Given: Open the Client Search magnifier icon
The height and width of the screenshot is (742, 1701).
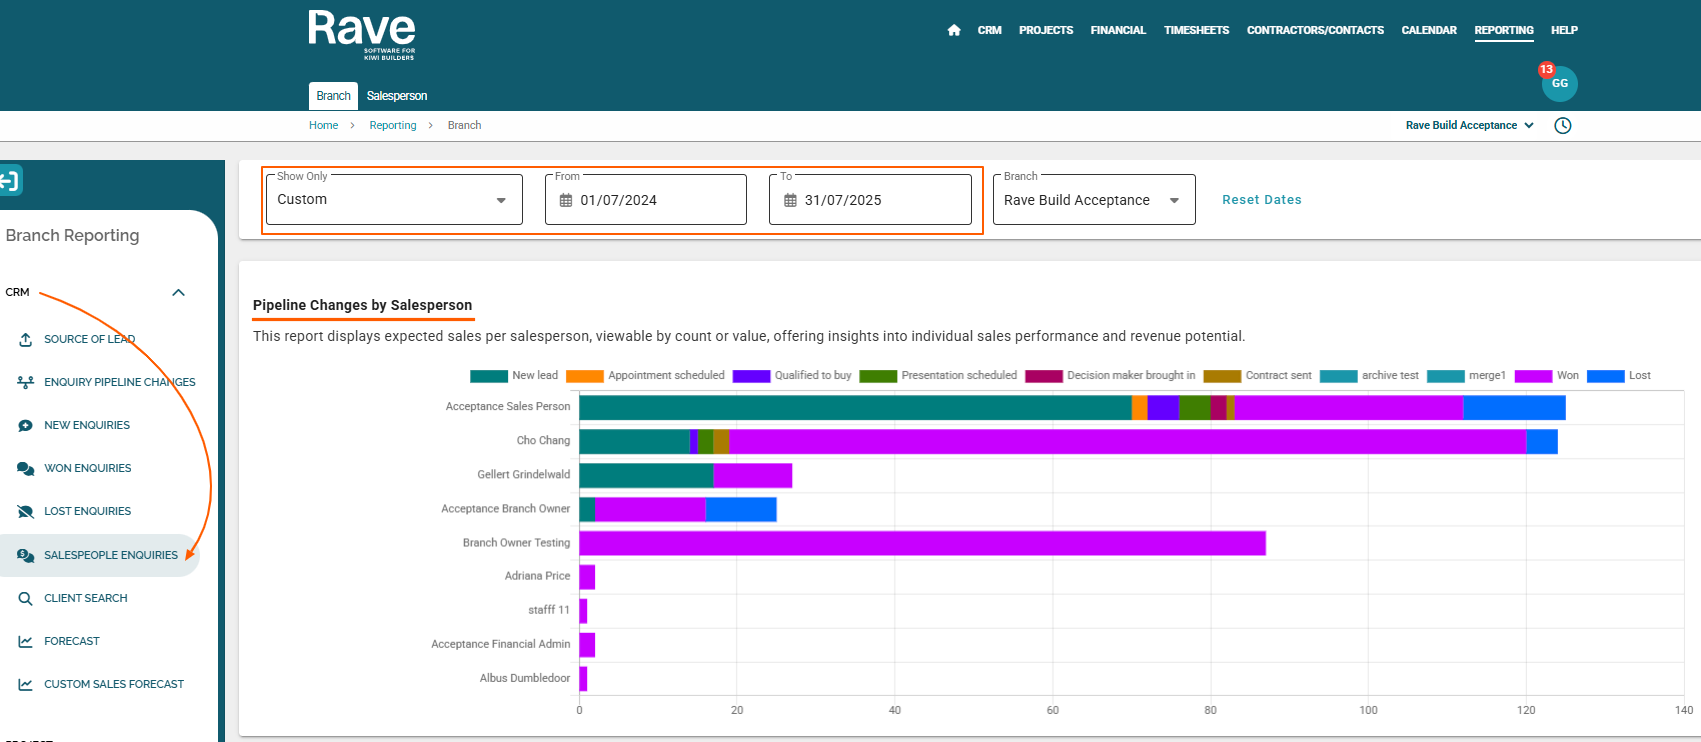Looking at the screenshot, I should click(x=25, y=599).
